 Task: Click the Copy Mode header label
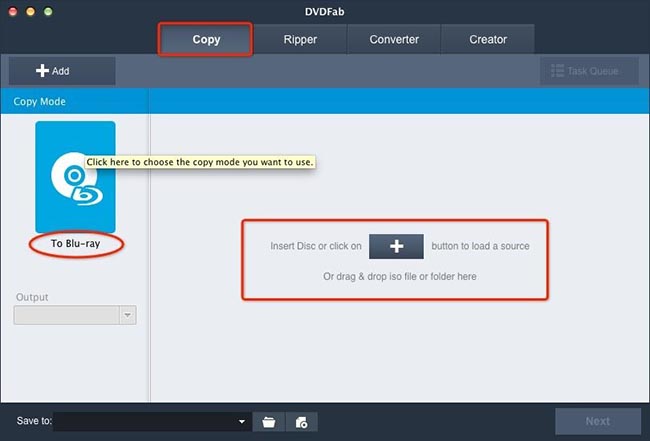39,102
